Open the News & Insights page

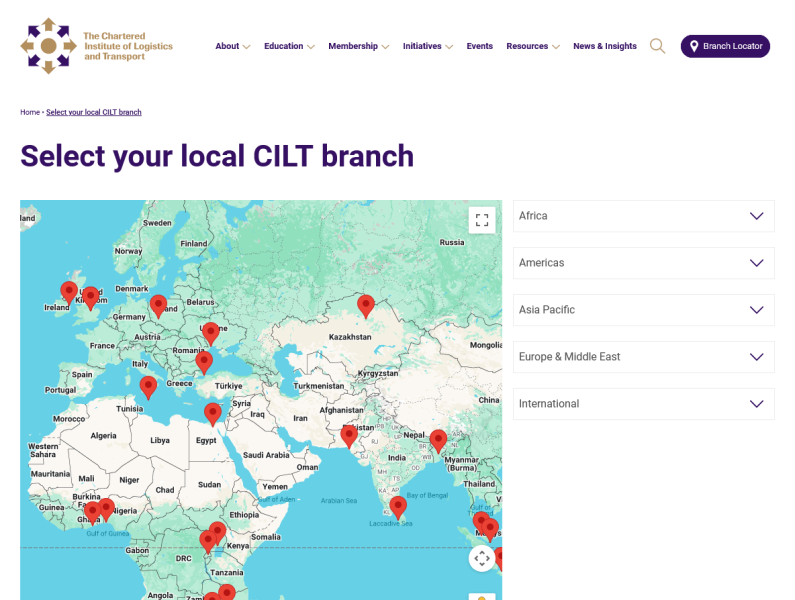click(x=604, y=46)
